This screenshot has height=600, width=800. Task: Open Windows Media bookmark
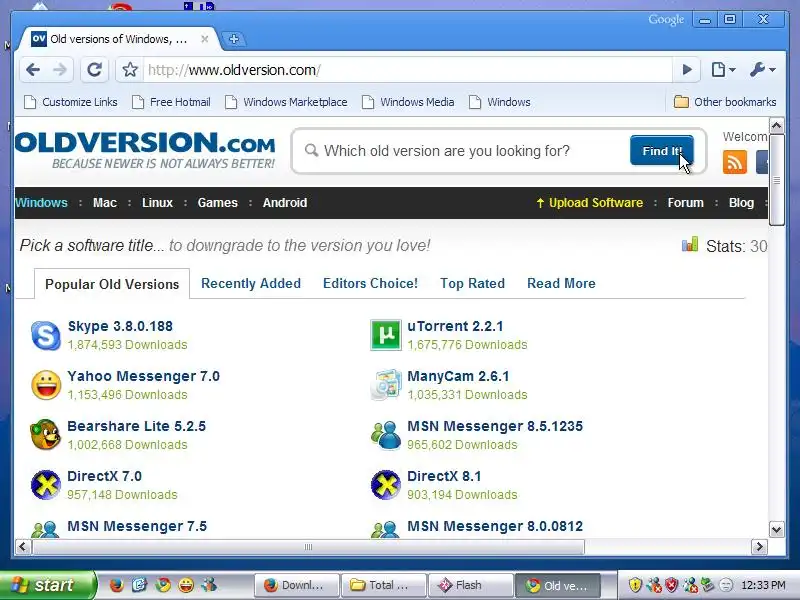pos(408,102)
